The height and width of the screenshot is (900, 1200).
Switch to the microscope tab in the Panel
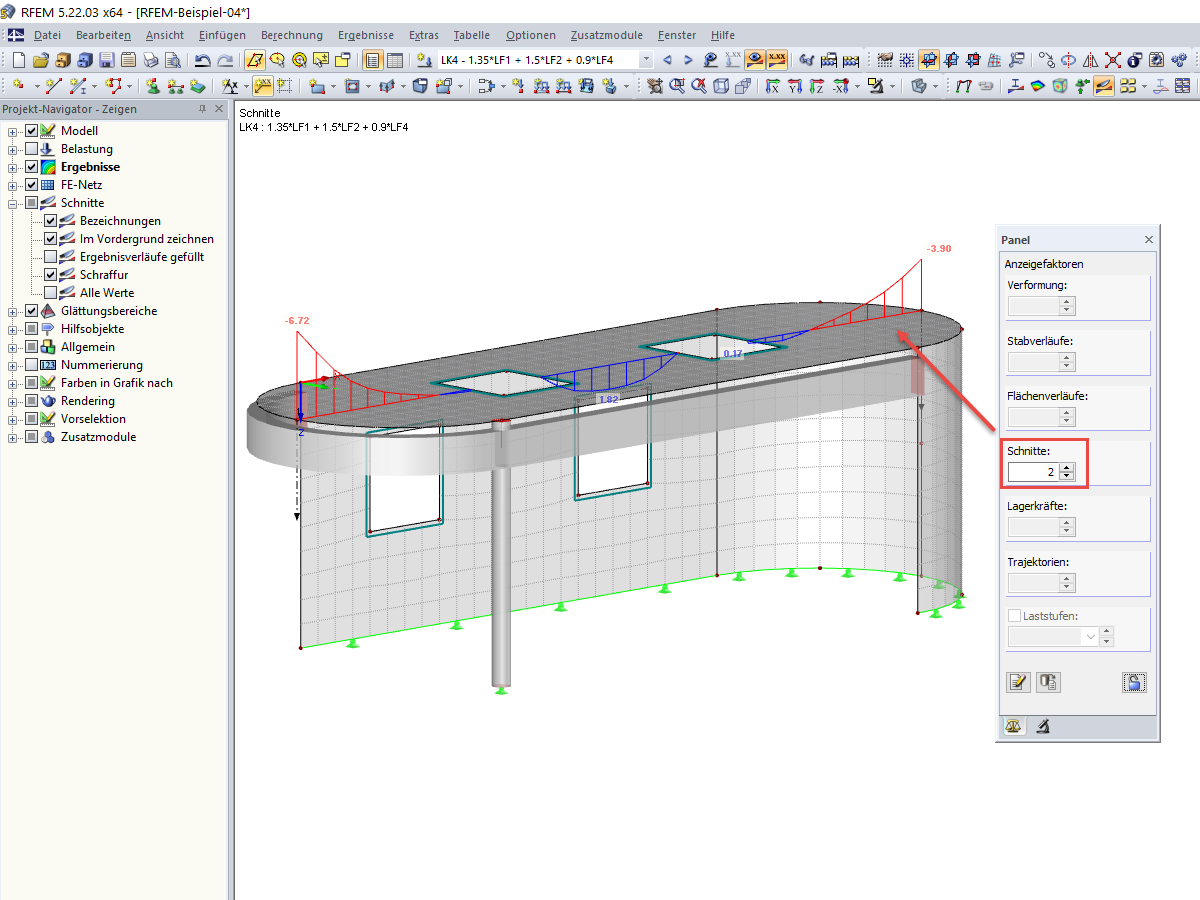click(x=1042, y=727)
